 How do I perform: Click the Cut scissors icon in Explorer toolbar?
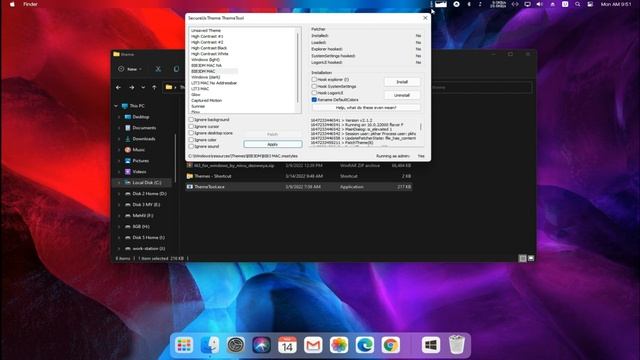pos(158,69)
